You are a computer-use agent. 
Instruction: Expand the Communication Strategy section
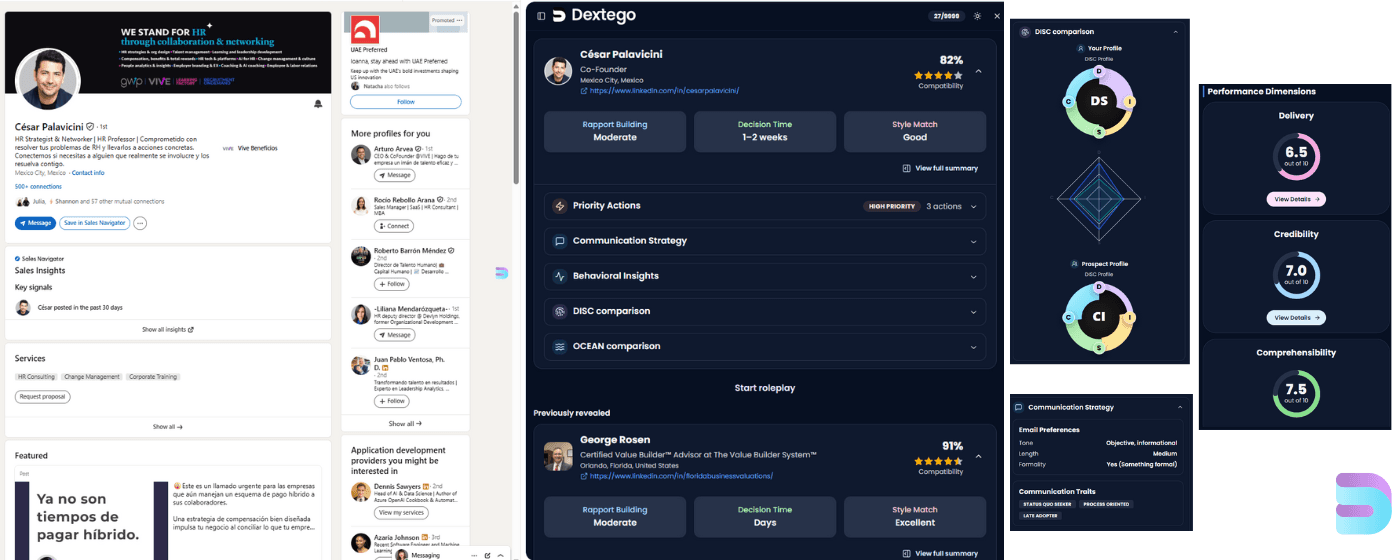coord(765,241)
